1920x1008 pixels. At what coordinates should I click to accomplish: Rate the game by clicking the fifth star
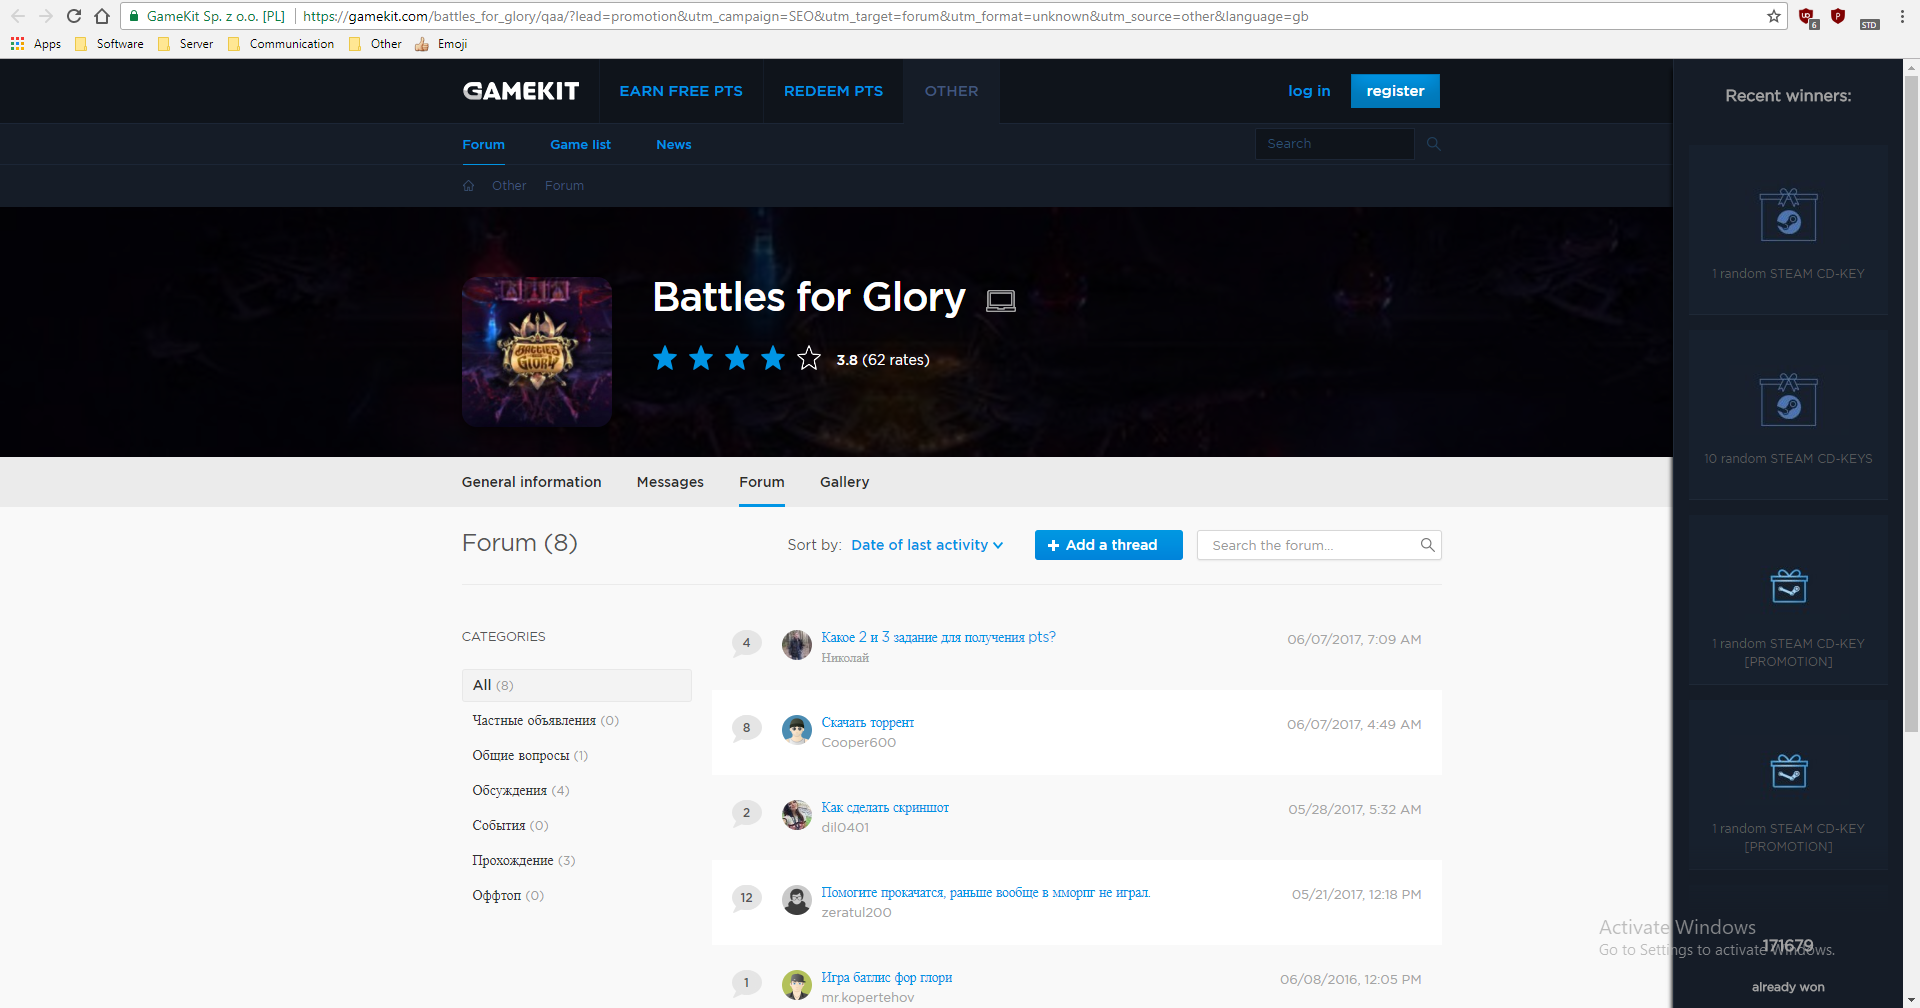[x=808, y=357]
